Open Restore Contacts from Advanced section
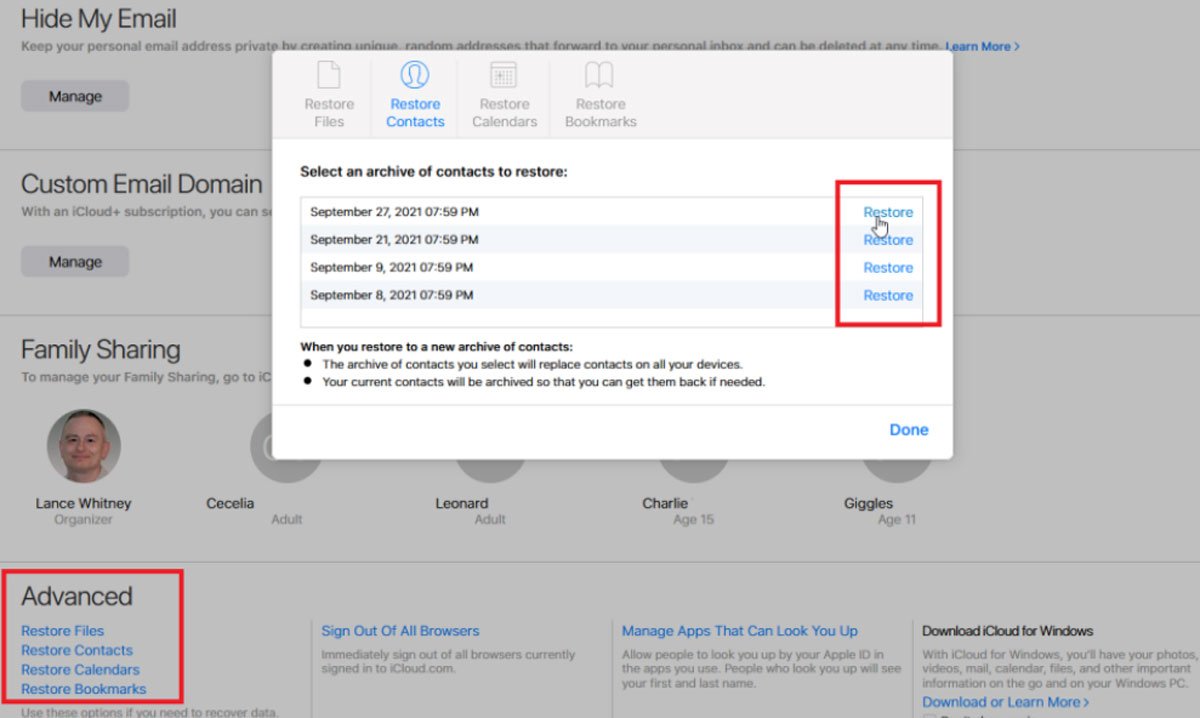Image resolution: width=1200 pixels, height=718 pixels. pyautogui.click(x=76, y=650)
